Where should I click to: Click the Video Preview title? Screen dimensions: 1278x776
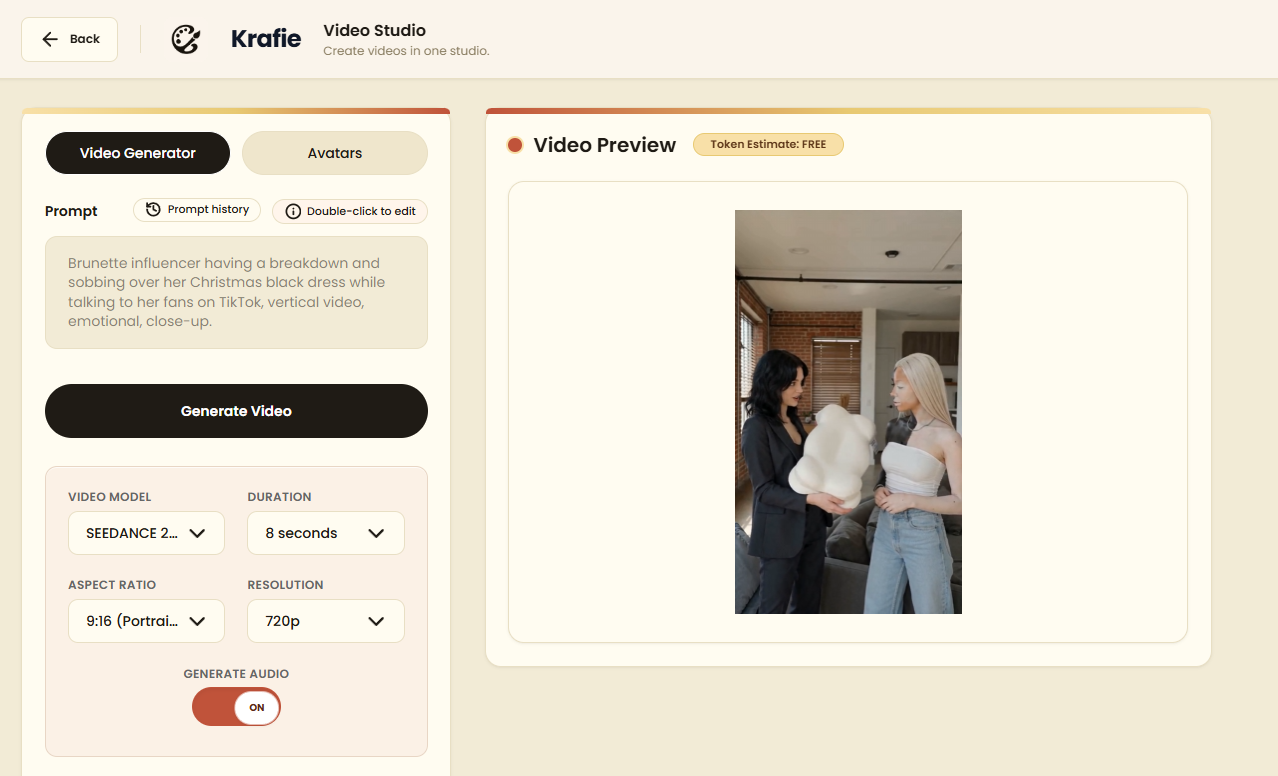[605, 145]
